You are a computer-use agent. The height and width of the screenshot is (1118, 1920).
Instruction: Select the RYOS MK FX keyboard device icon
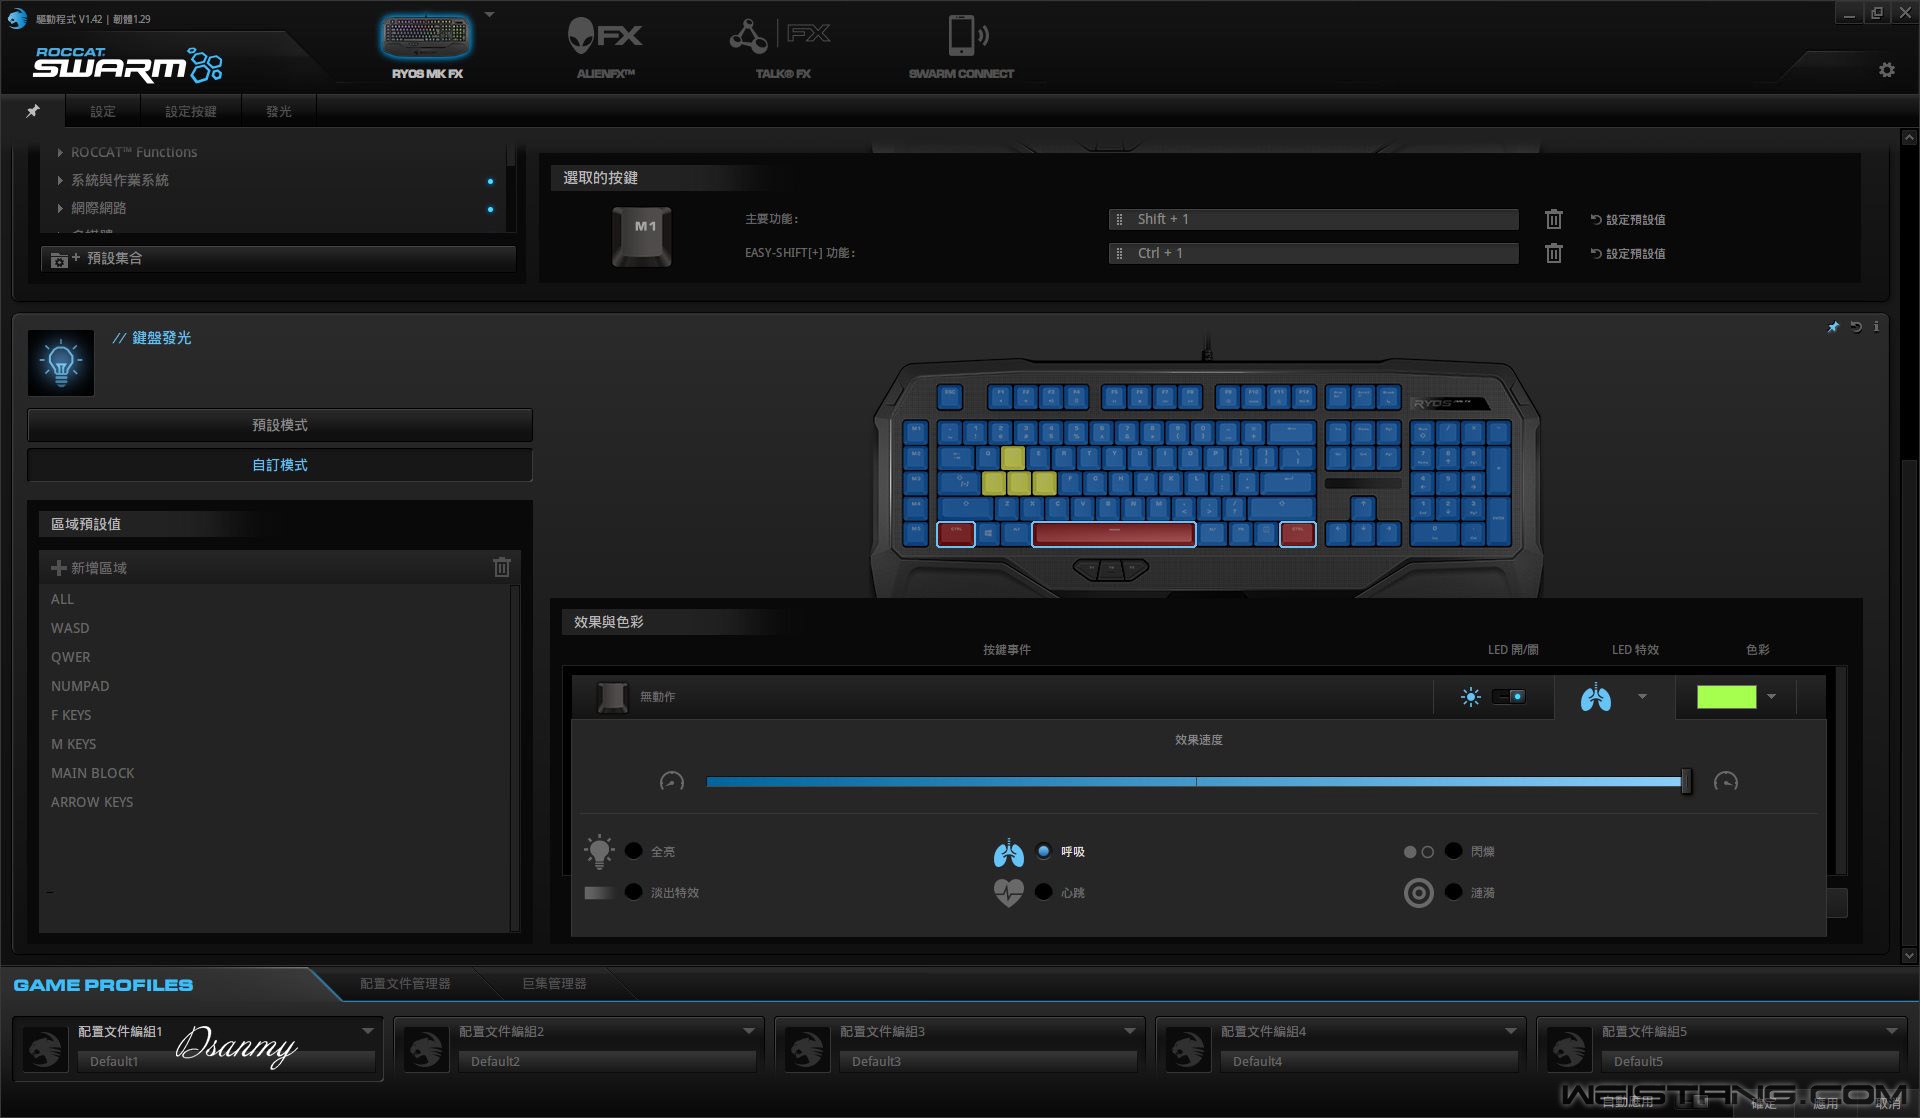pos(426,37)
